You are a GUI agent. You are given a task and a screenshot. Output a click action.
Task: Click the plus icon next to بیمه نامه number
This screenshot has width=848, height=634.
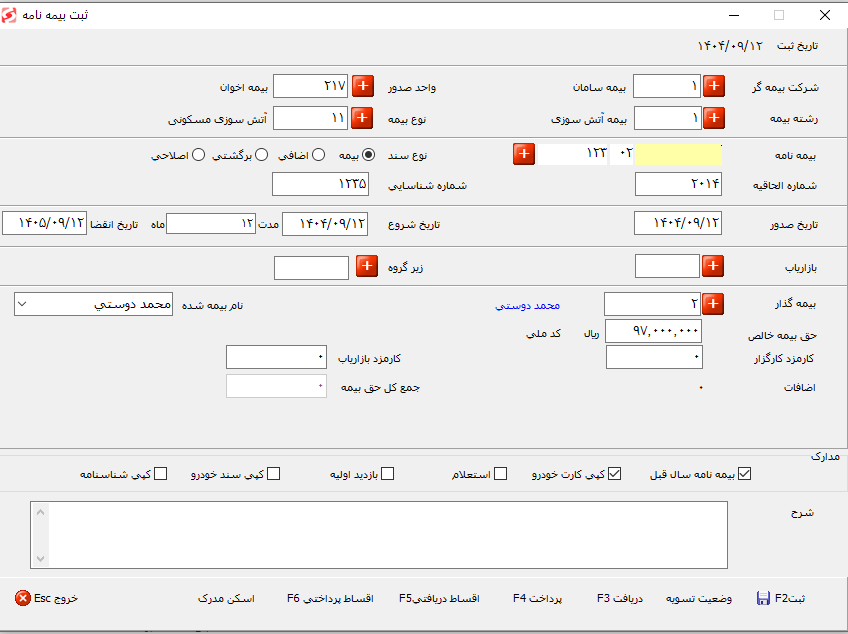tap(524, 154)
